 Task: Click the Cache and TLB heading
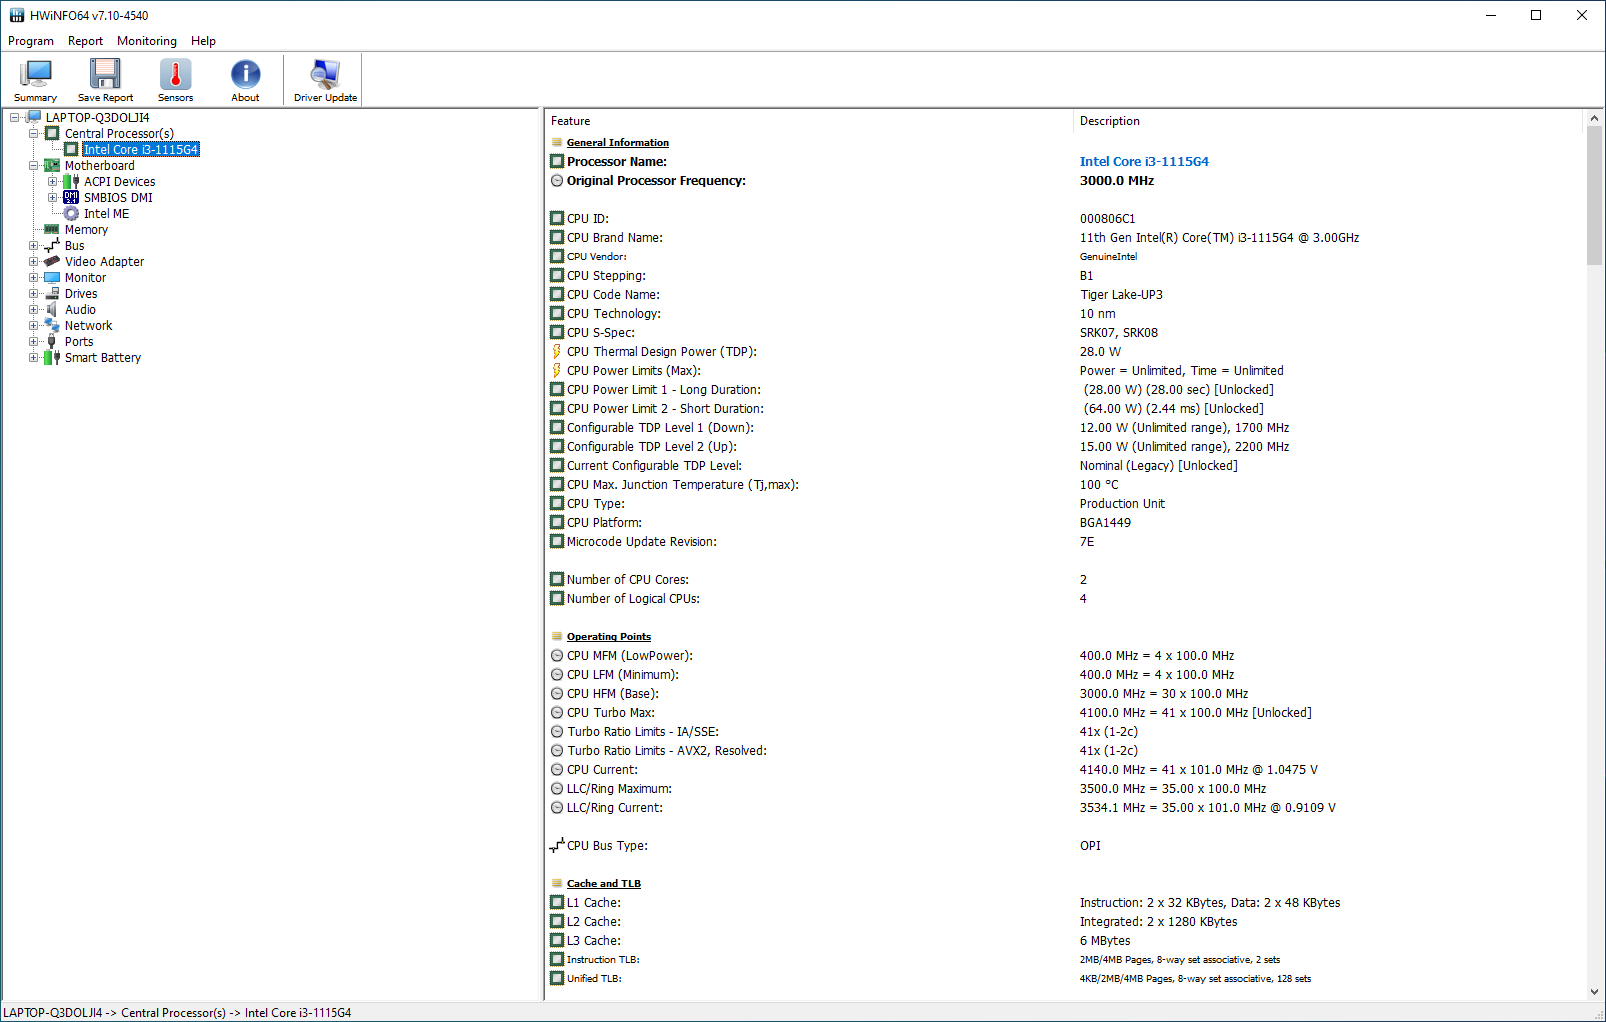[604, 884]
